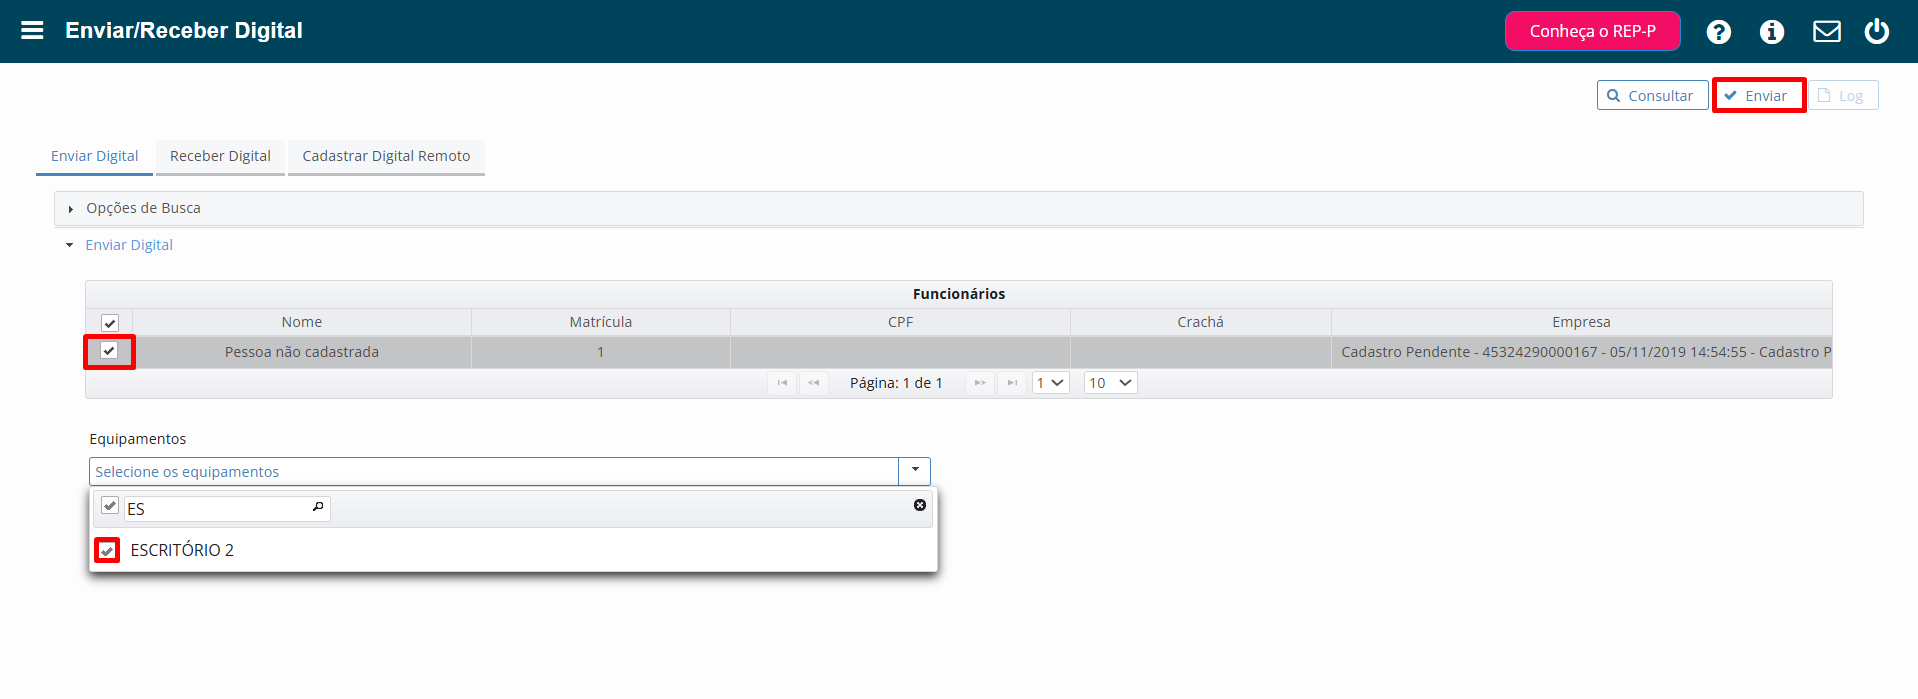Switch to the Receber Digital tab

[220, 156]
